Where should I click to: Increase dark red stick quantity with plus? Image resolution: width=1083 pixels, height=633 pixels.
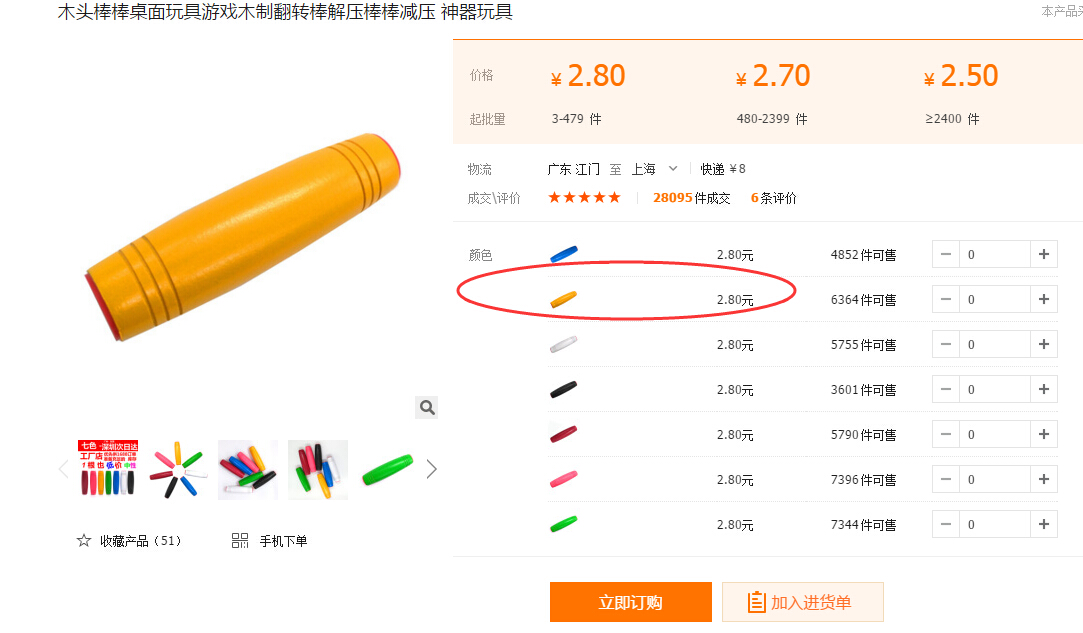coord(1043,434)
